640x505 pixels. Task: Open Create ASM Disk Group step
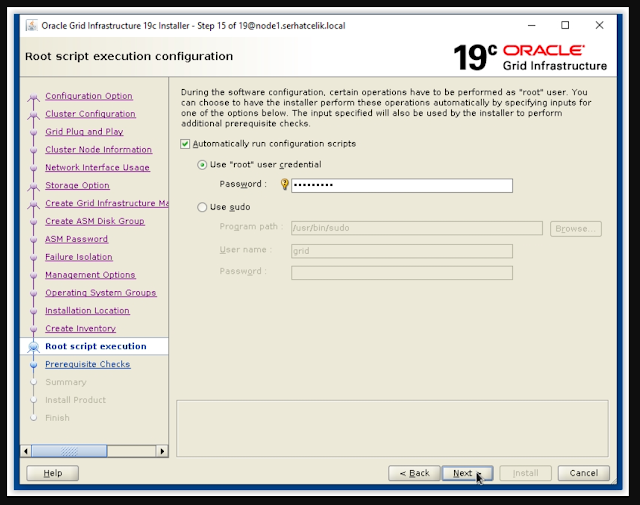(95, 221)
